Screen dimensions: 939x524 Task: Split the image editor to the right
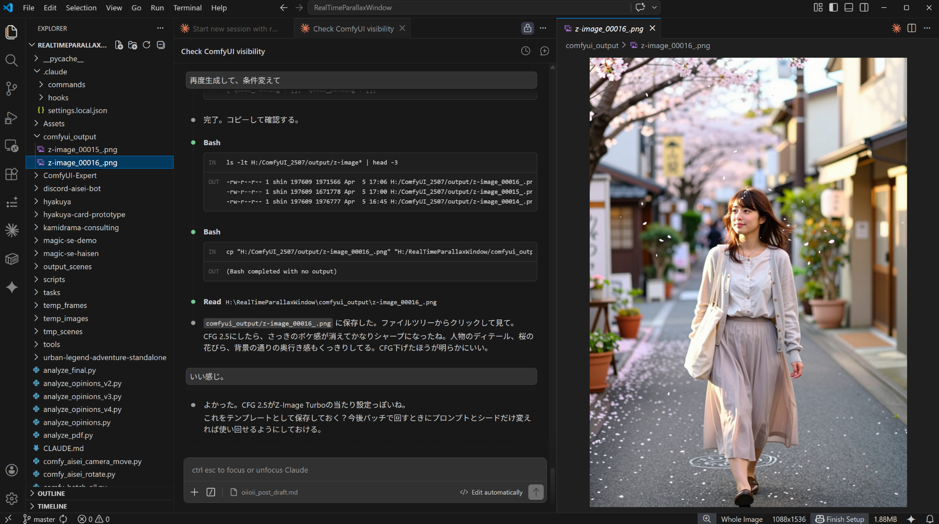pos(911,28)
